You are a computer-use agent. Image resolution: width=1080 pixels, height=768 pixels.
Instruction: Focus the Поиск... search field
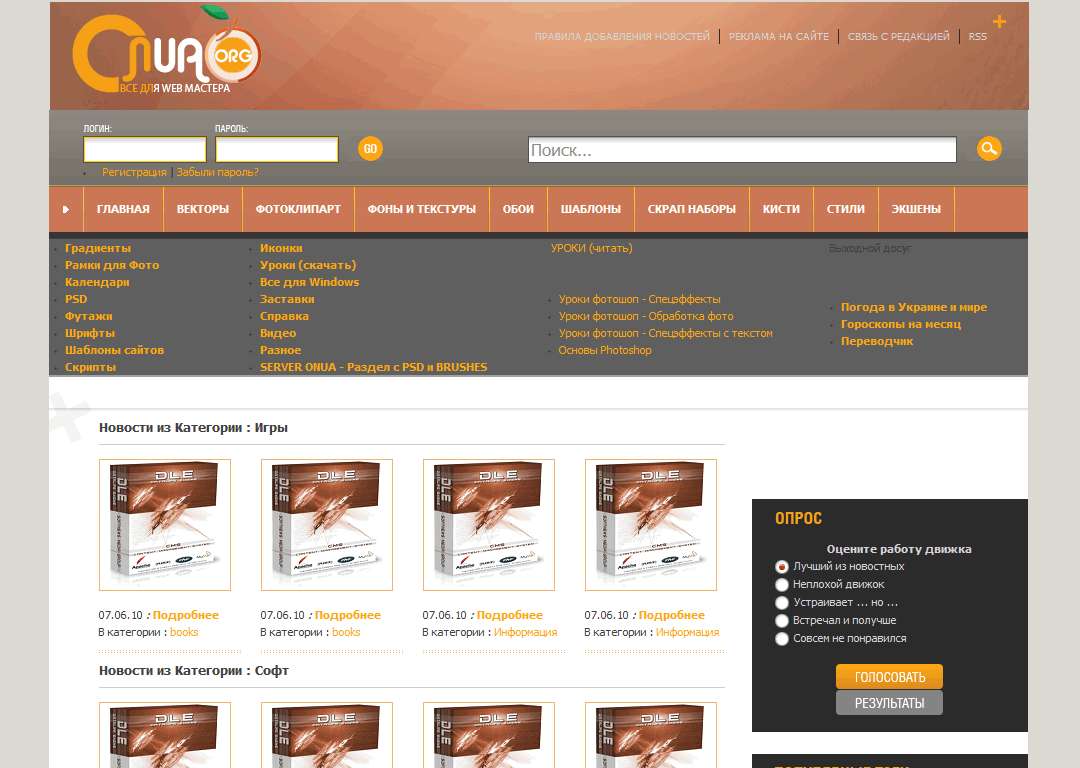click(742, 149)
